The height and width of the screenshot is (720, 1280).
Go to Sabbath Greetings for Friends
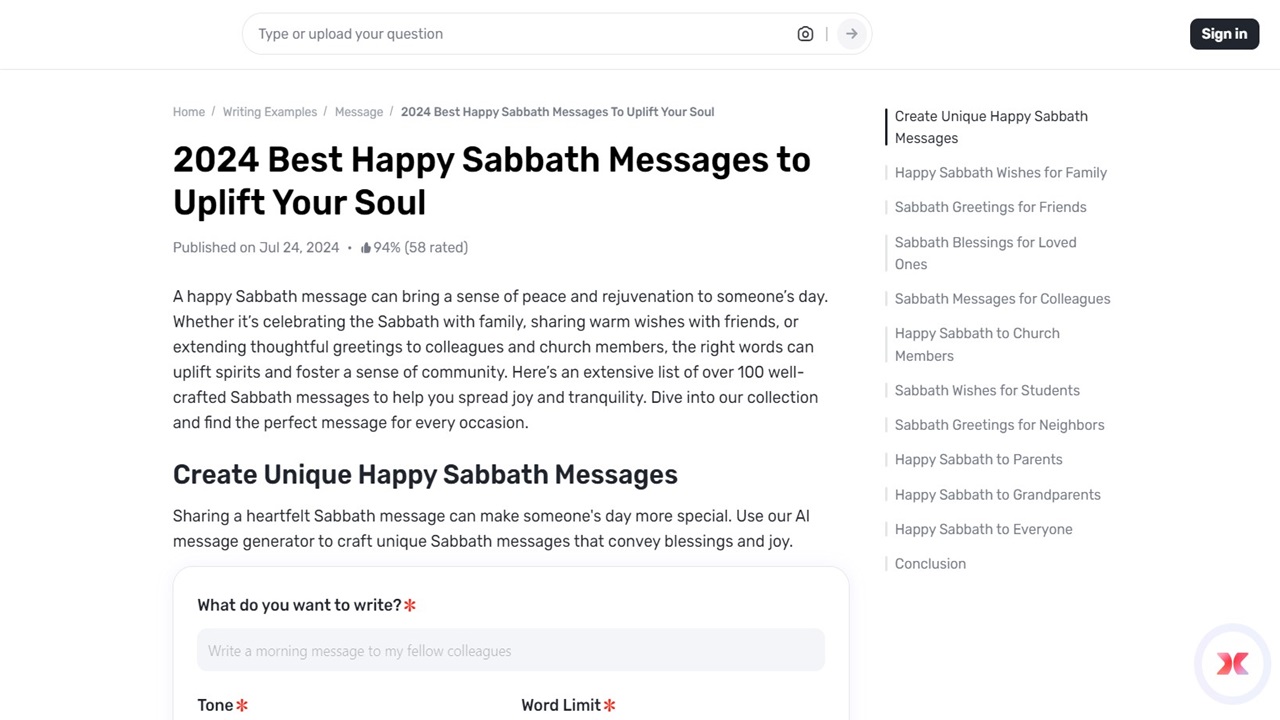(x=990, y=207)
